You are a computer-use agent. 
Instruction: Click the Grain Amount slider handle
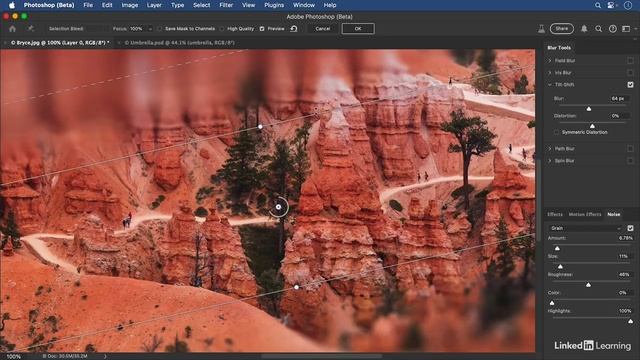(x=557, y=248)
